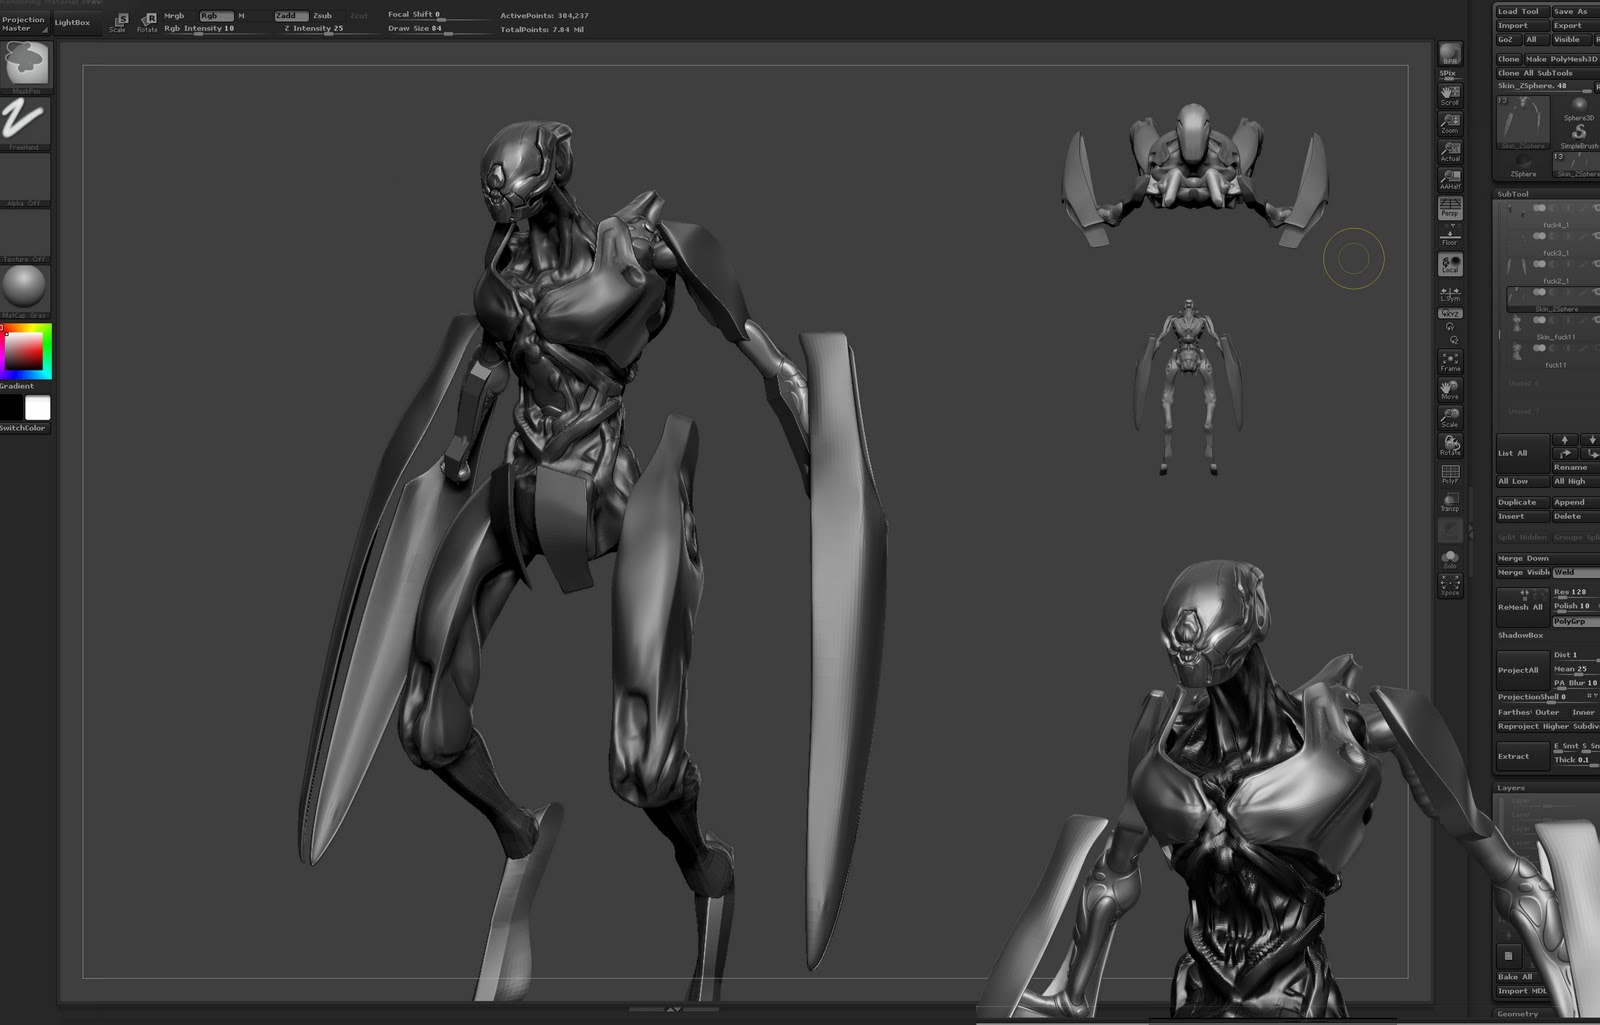Enable Mrgb draw mode
This screenshot has height=1025, width=1600.
pyautogui.click(x=175, y=16)
